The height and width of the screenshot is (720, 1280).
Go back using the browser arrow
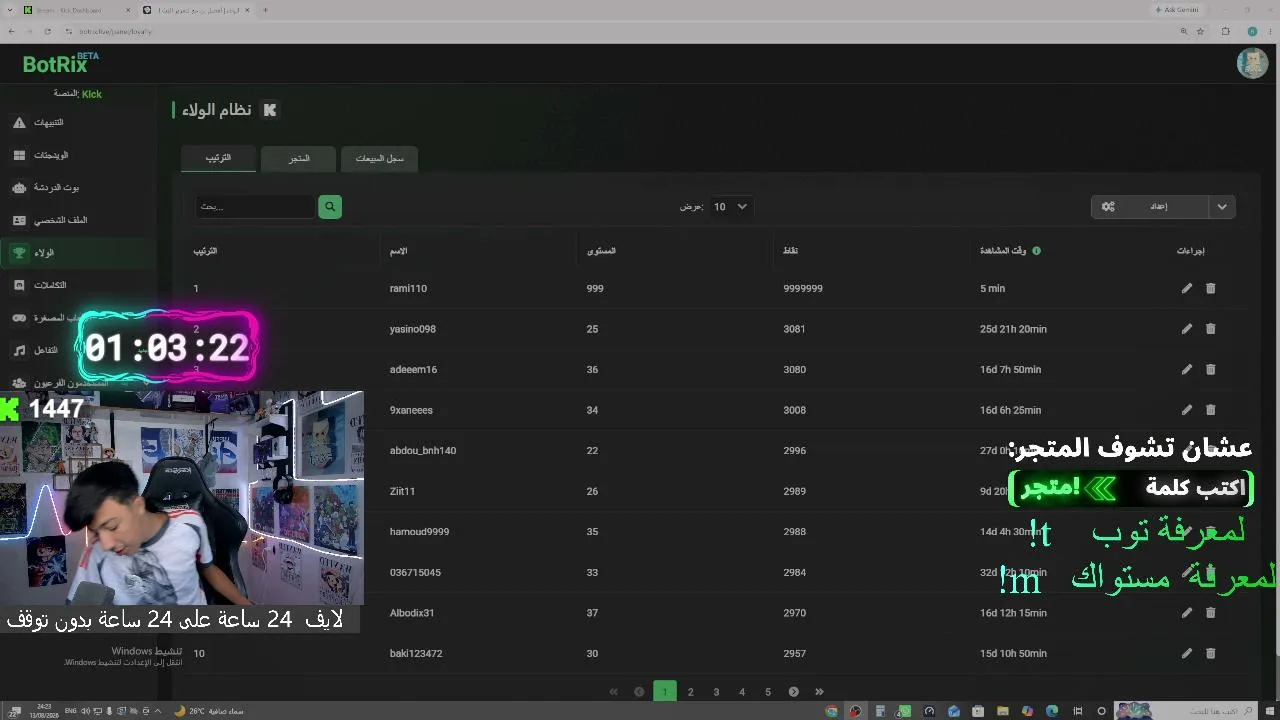[x=11, y=31]
